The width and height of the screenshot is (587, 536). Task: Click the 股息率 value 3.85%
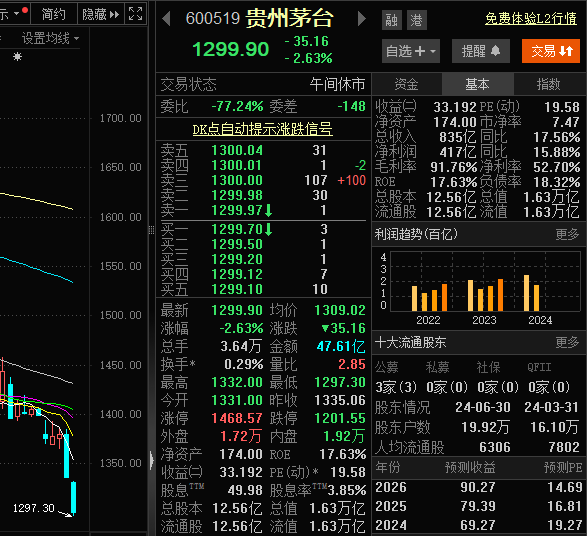point(347,490)
